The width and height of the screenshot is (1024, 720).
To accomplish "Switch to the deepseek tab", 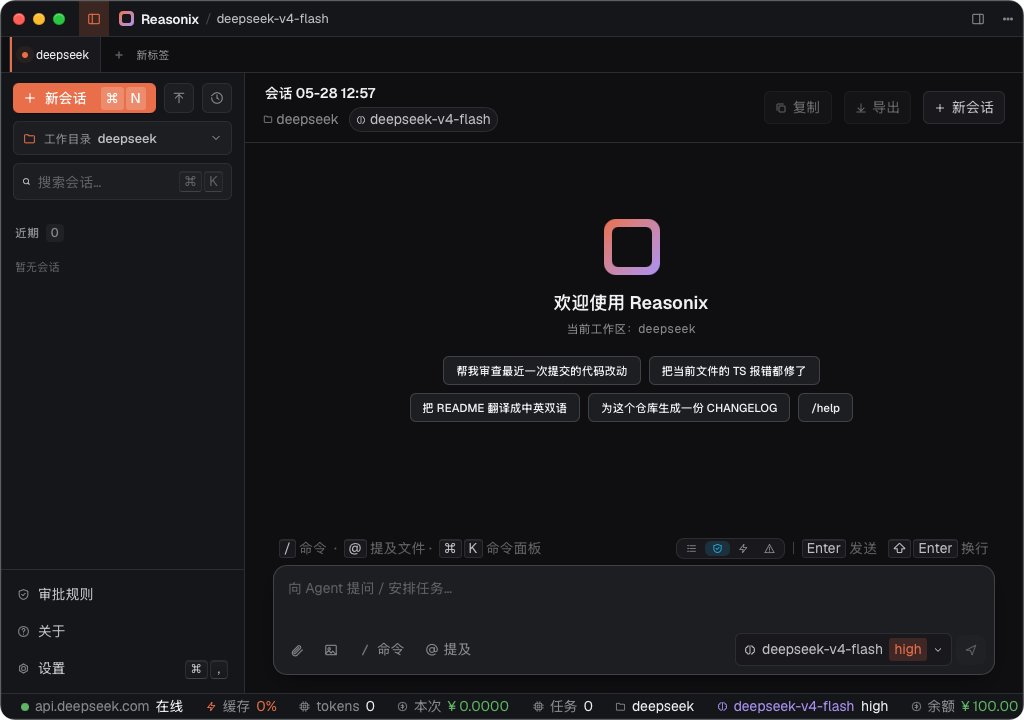I will [56, 55].
